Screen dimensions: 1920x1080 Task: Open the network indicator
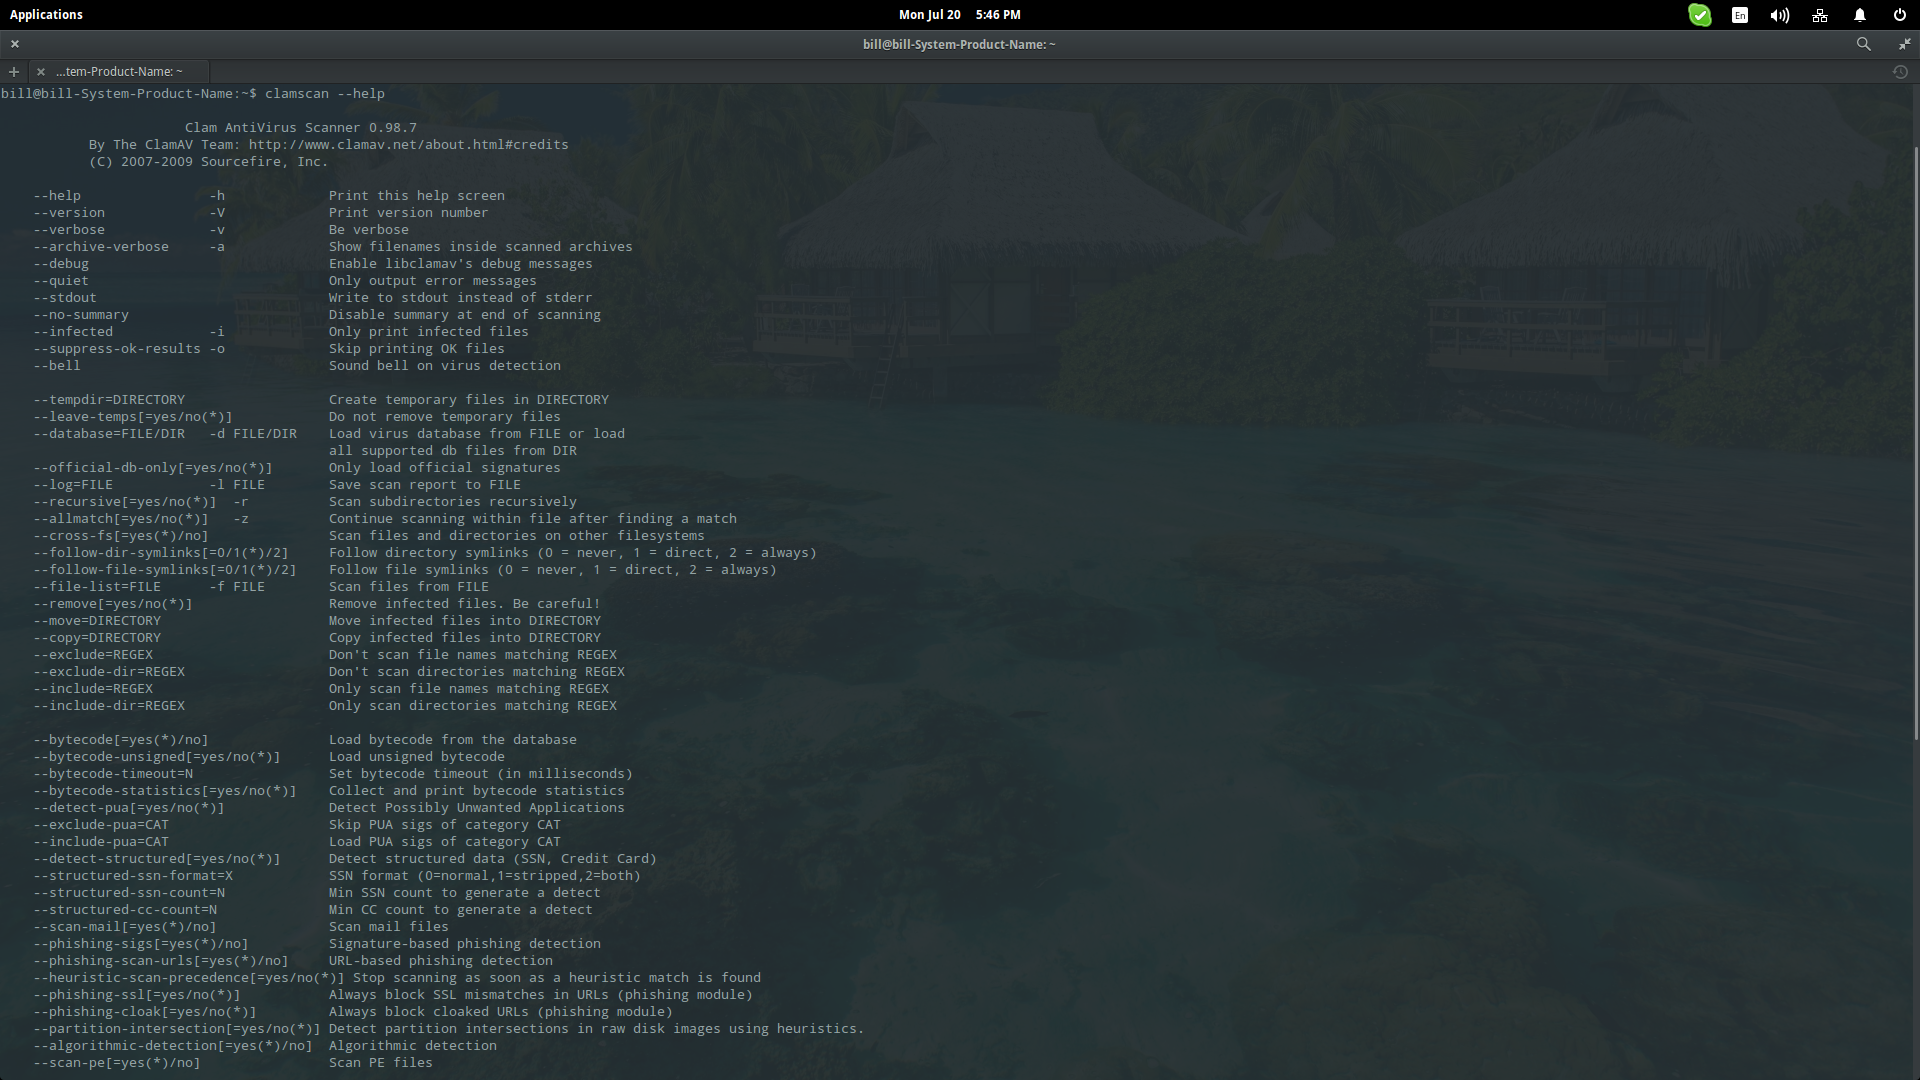coord(1820,15)
